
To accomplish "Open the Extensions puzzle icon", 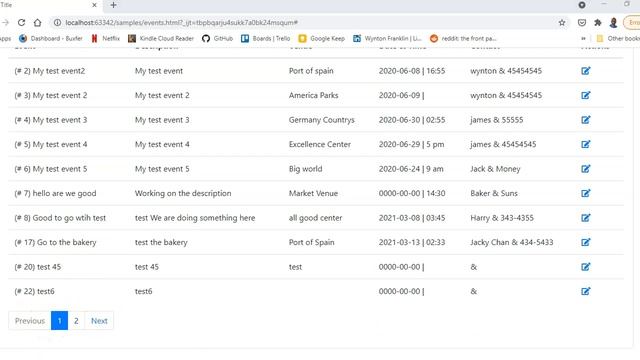I will (598, 22).
